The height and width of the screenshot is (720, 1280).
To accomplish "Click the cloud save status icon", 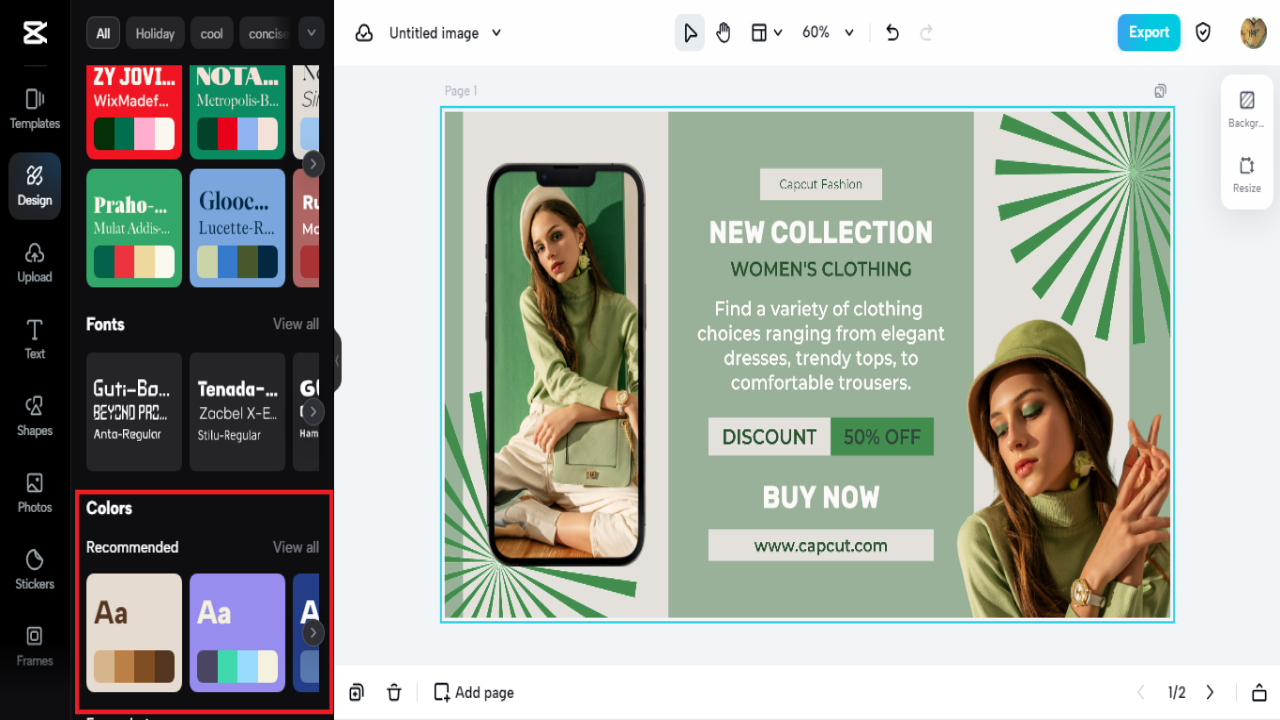I will coord(365,33).
